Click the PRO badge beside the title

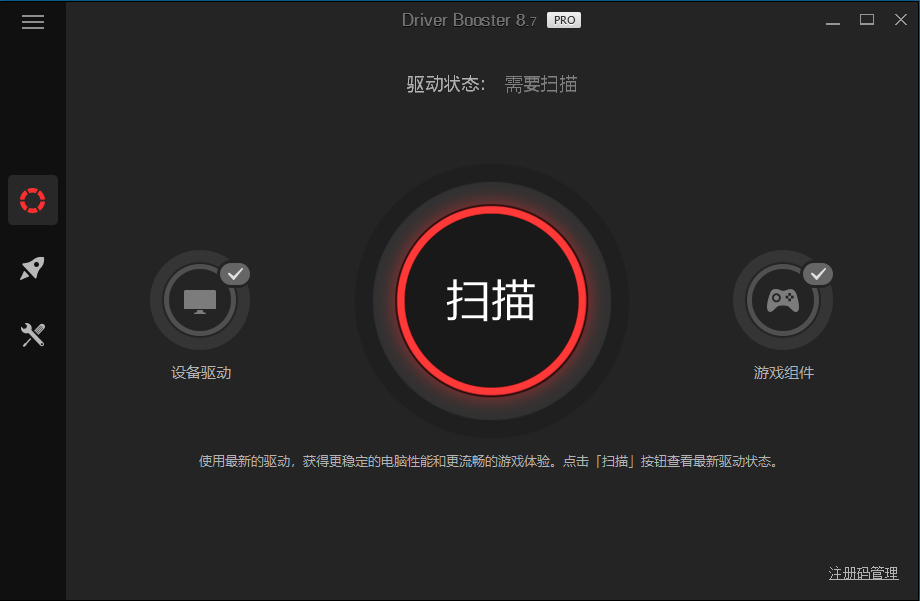(x=563, y=19)
